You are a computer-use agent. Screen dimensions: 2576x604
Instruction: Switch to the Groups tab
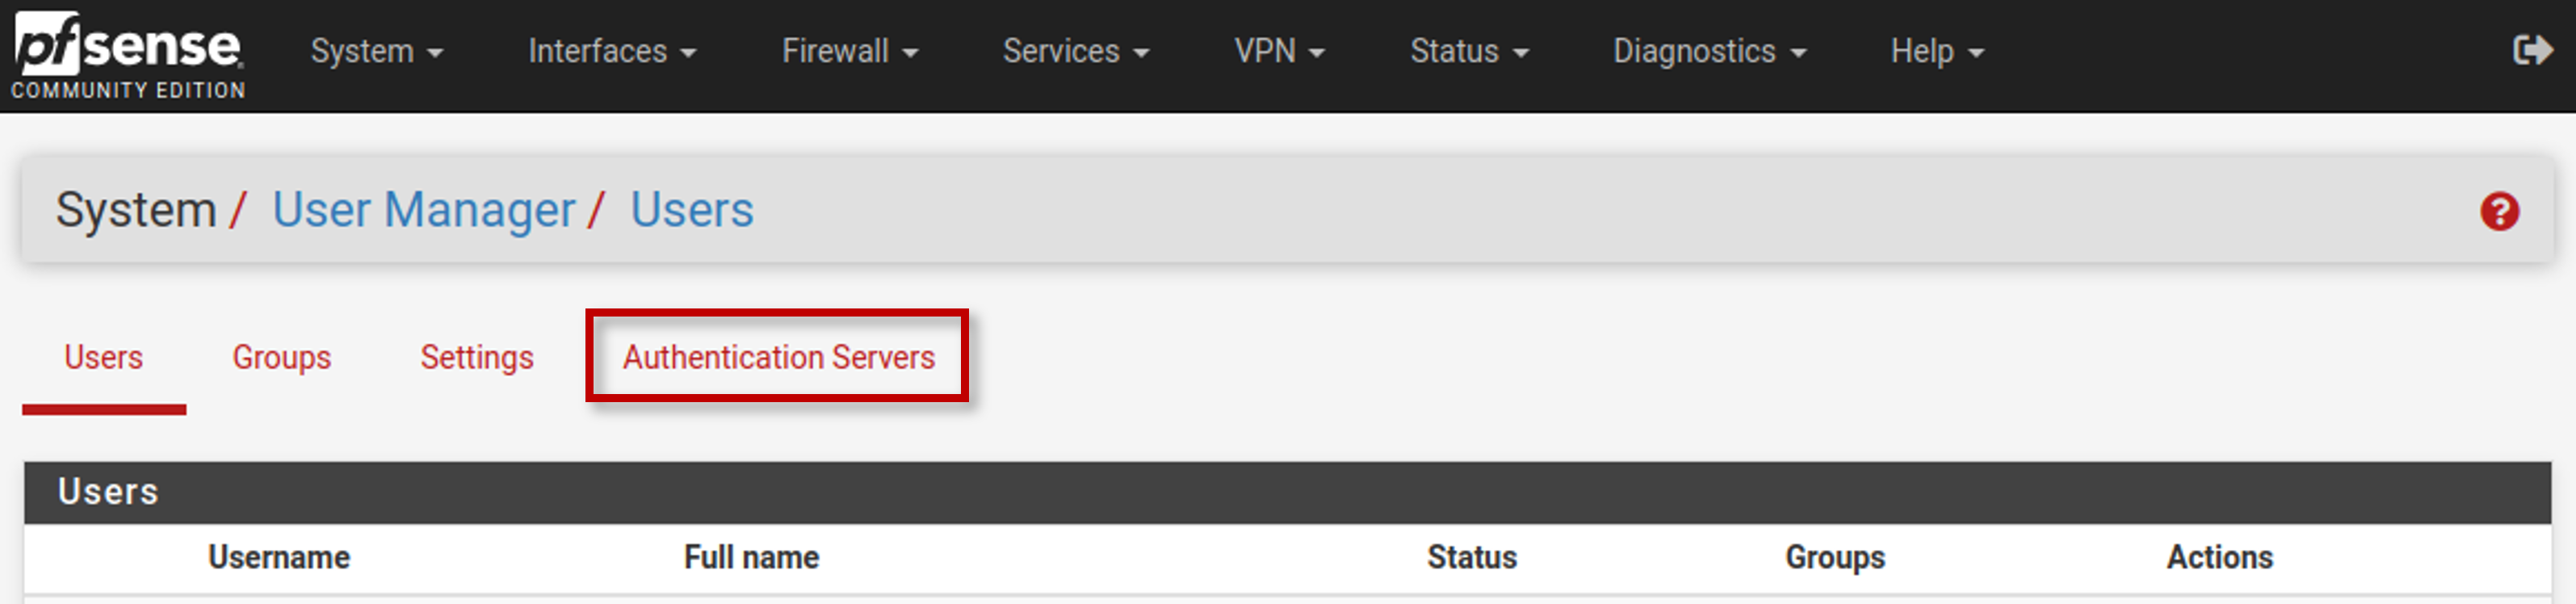click(x=281, y=357)
